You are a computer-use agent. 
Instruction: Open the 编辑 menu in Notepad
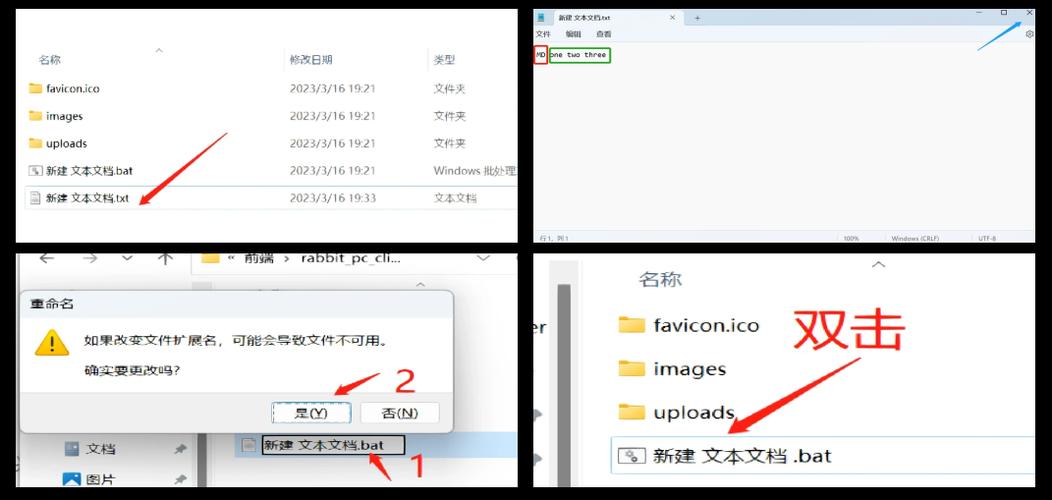point(573,34)
